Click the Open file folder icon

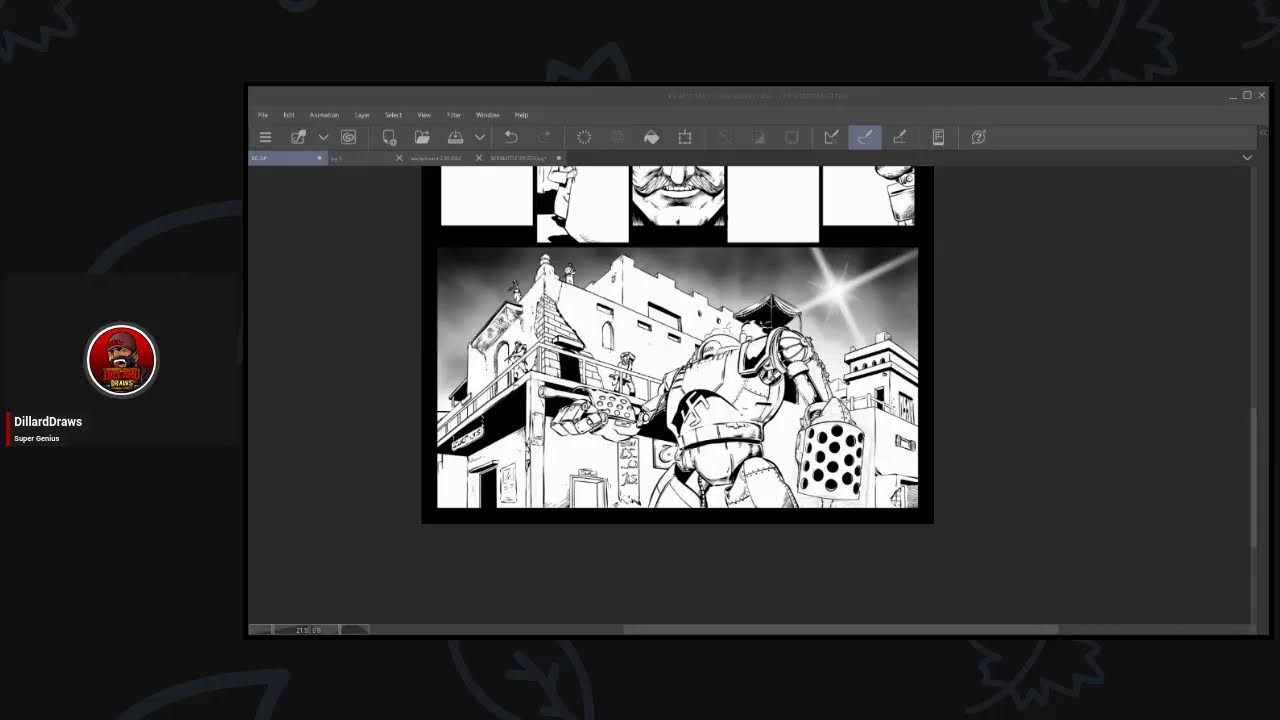[422, 137]
